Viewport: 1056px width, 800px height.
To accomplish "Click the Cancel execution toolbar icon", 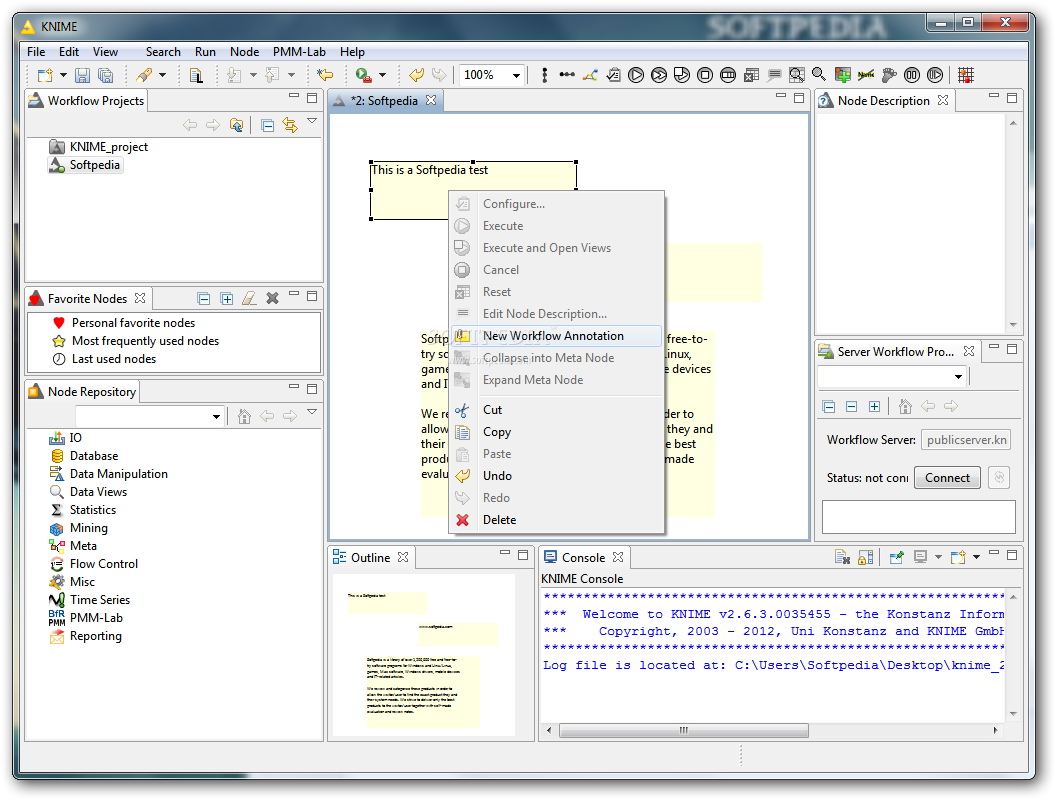I will 705,75.
